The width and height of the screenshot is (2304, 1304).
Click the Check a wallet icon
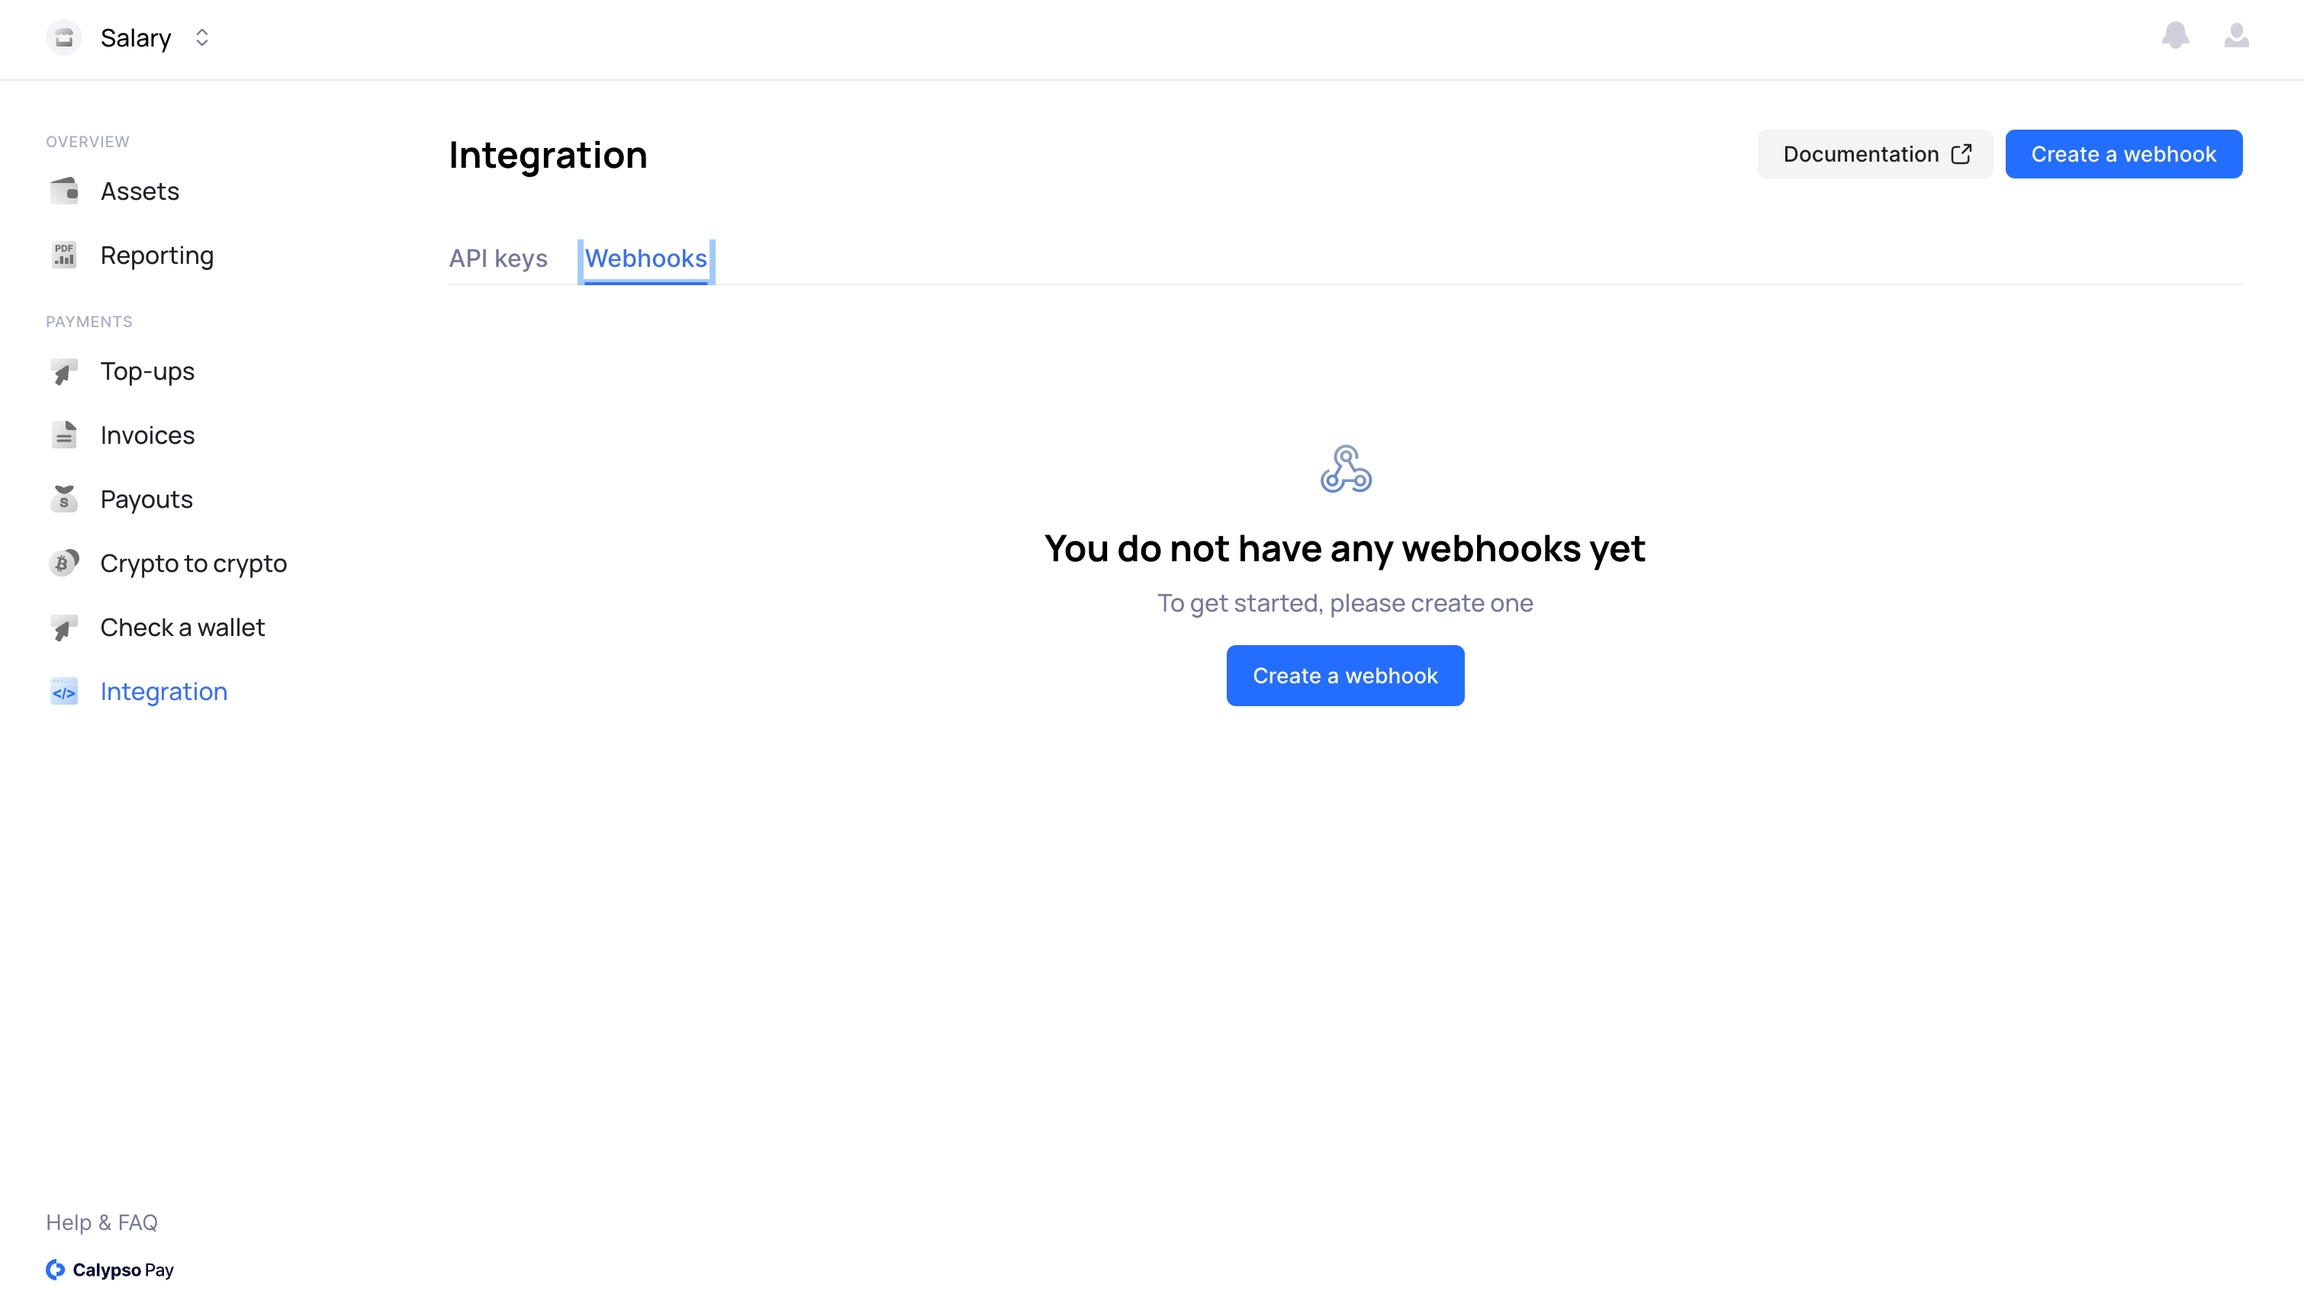tap(64, 628)
